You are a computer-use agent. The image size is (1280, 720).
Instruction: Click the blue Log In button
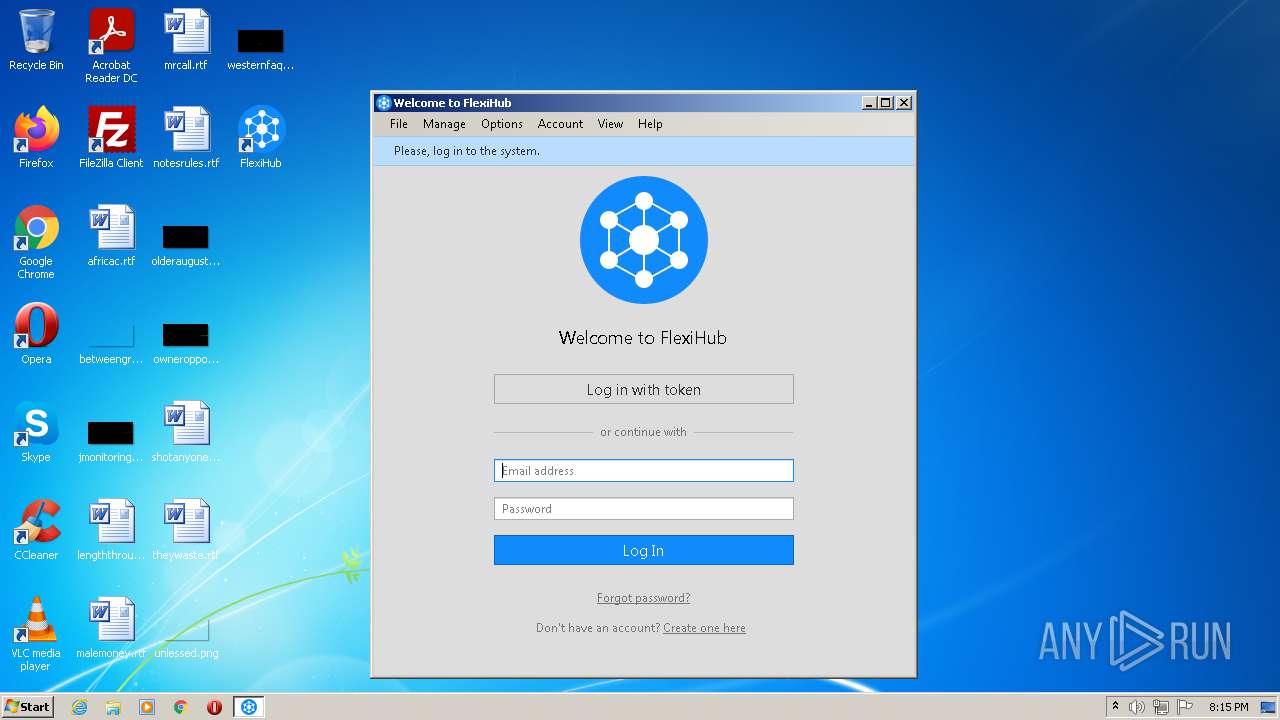pos(644,550)
